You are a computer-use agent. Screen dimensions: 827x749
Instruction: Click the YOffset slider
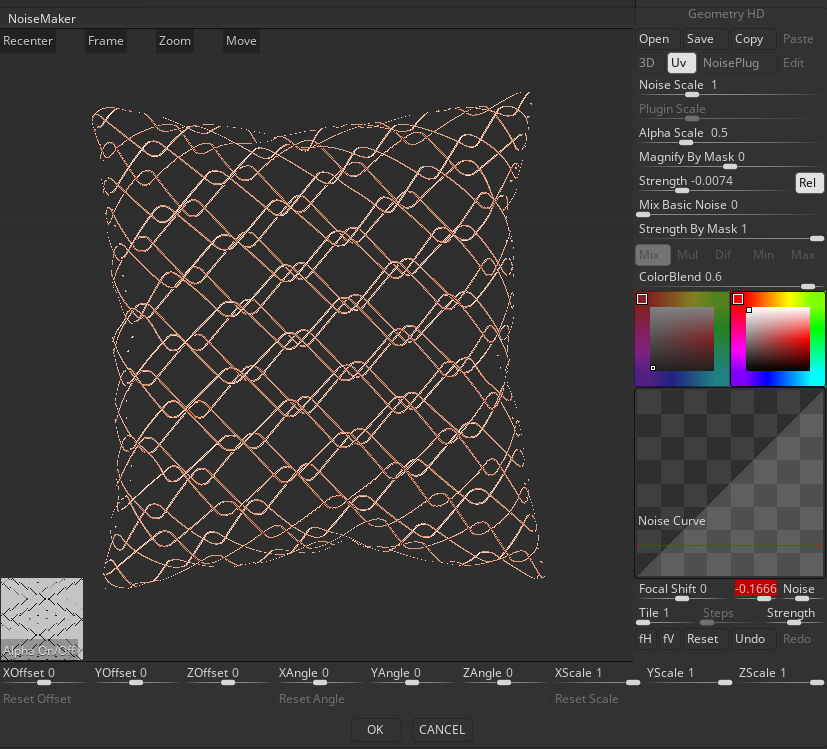click(137, 676)
